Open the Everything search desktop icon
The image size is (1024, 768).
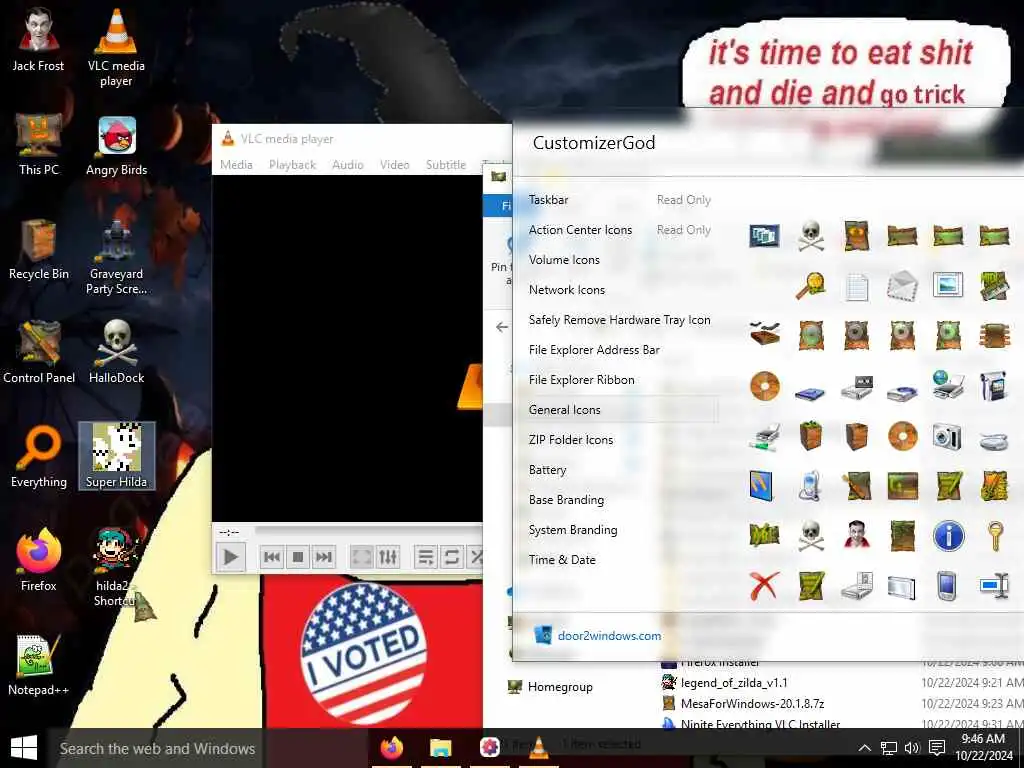39,456
